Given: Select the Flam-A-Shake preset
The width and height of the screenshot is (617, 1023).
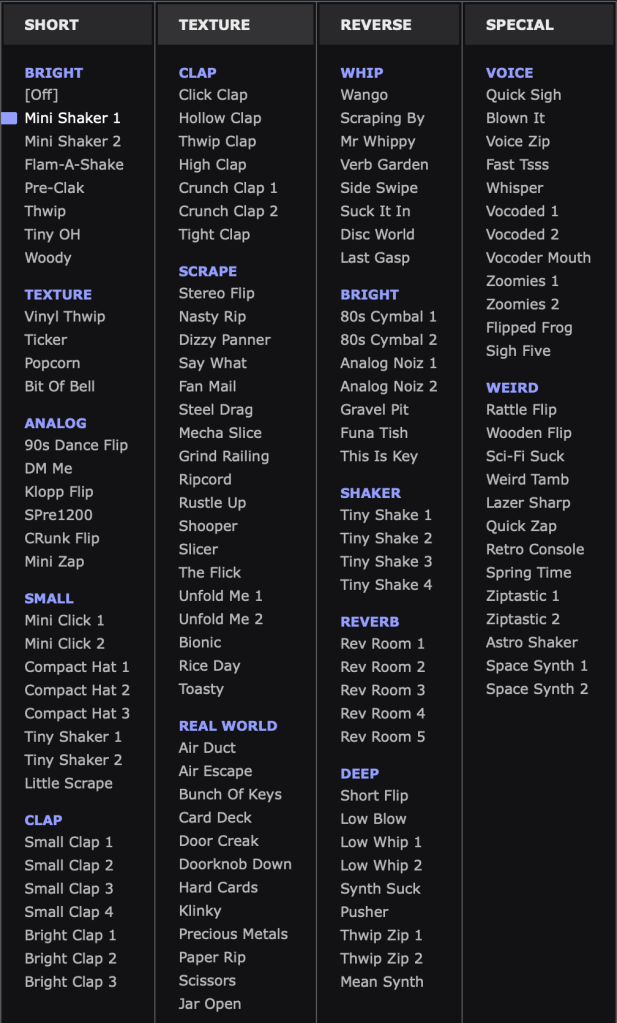Looking at the screenshot, I should coord(74,165).
